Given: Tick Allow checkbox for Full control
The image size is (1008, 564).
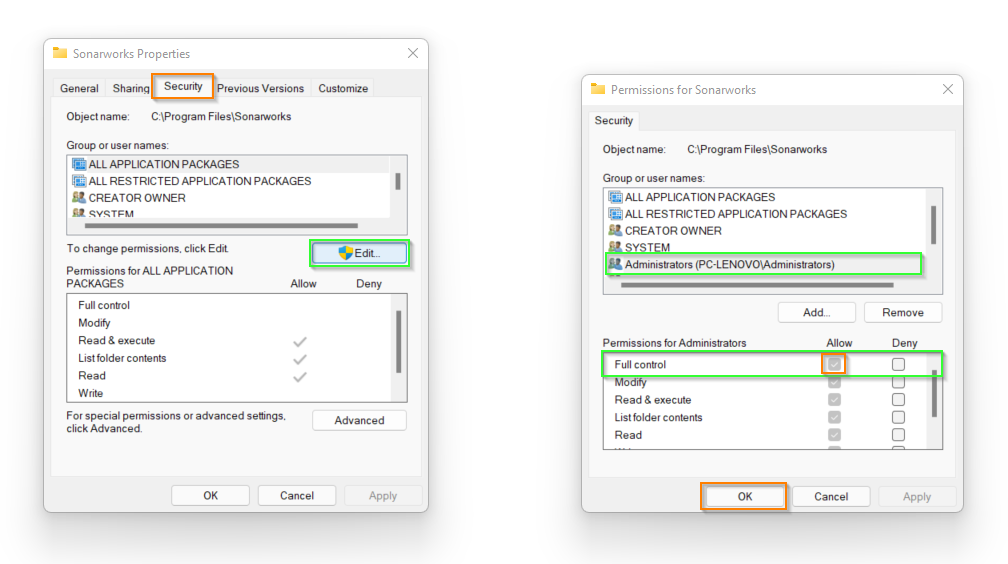Looking at the screenshot, I should coord(834,365).
